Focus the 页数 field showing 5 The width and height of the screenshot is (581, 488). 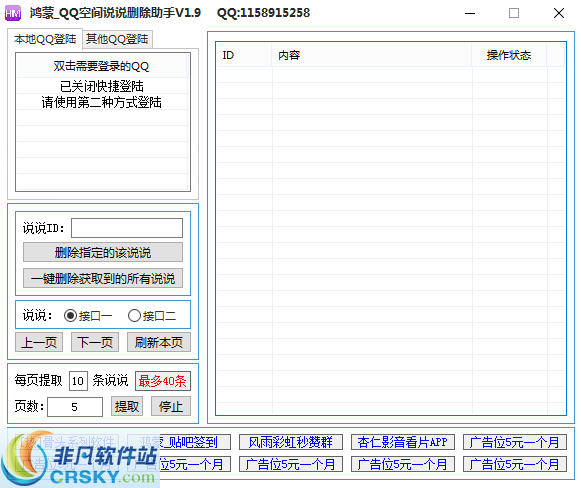pos(75,406)
